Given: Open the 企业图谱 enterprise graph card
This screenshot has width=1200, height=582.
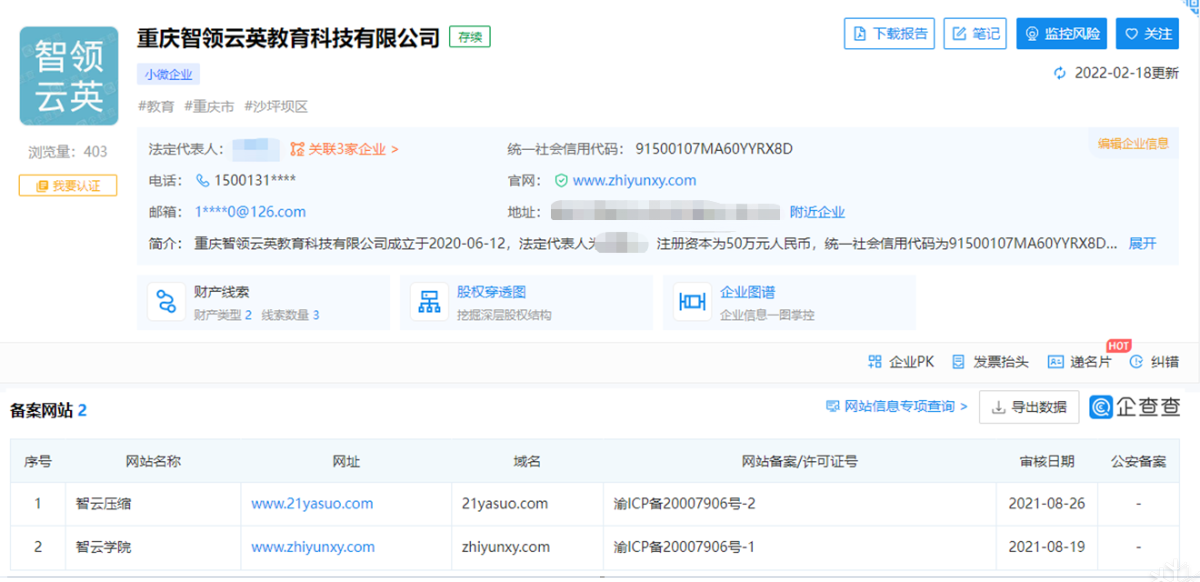Looking at the screenshot, I should [788, 302].
